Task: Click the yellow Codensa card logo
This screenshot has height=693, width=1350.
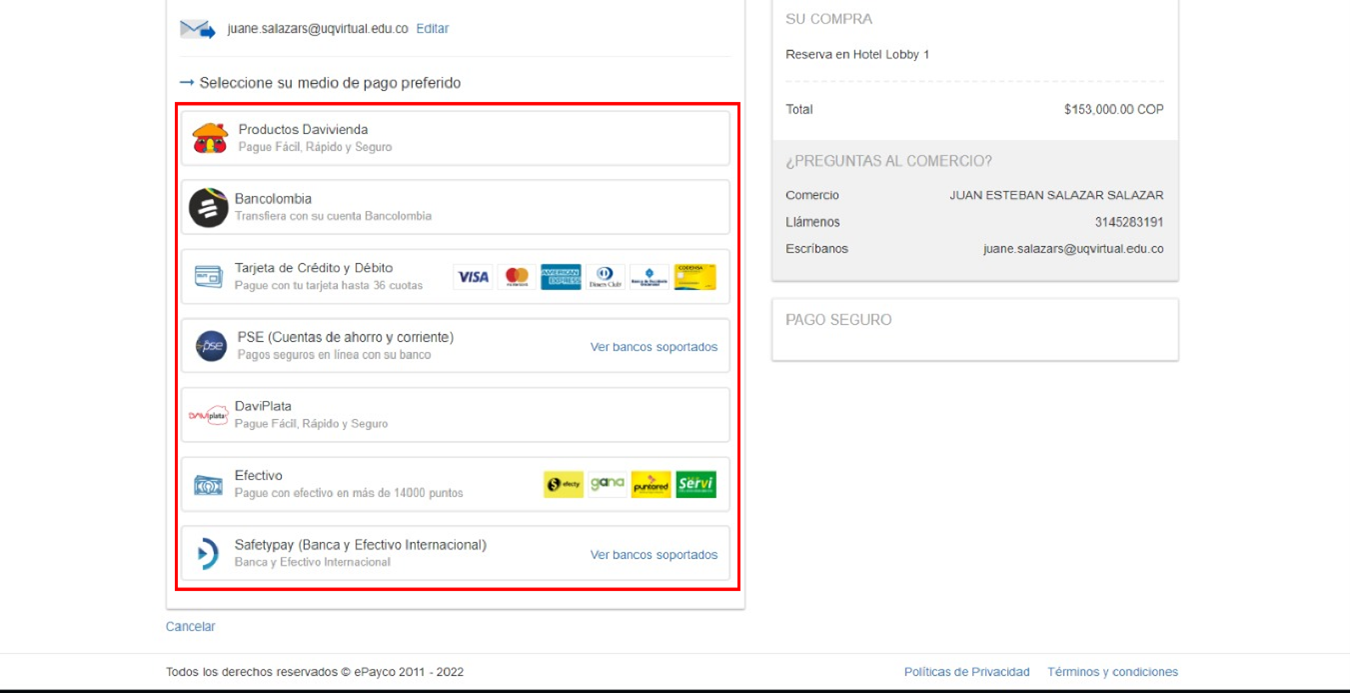Action: coord(695,277)
